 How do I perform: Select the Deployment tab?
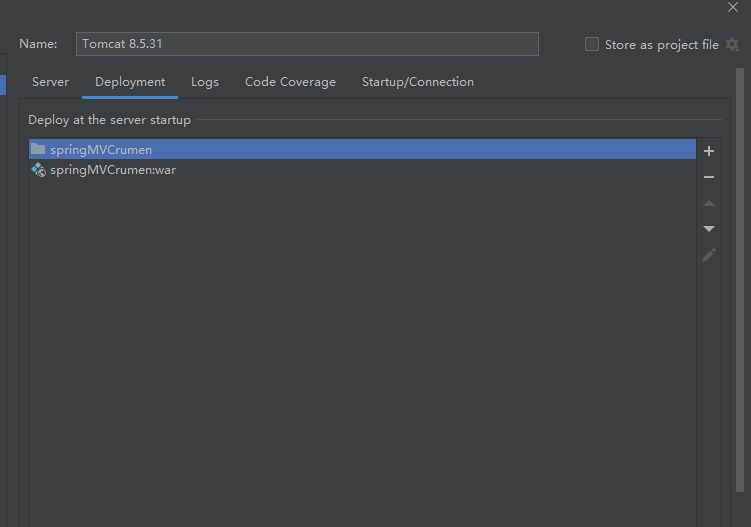point(130,82)
